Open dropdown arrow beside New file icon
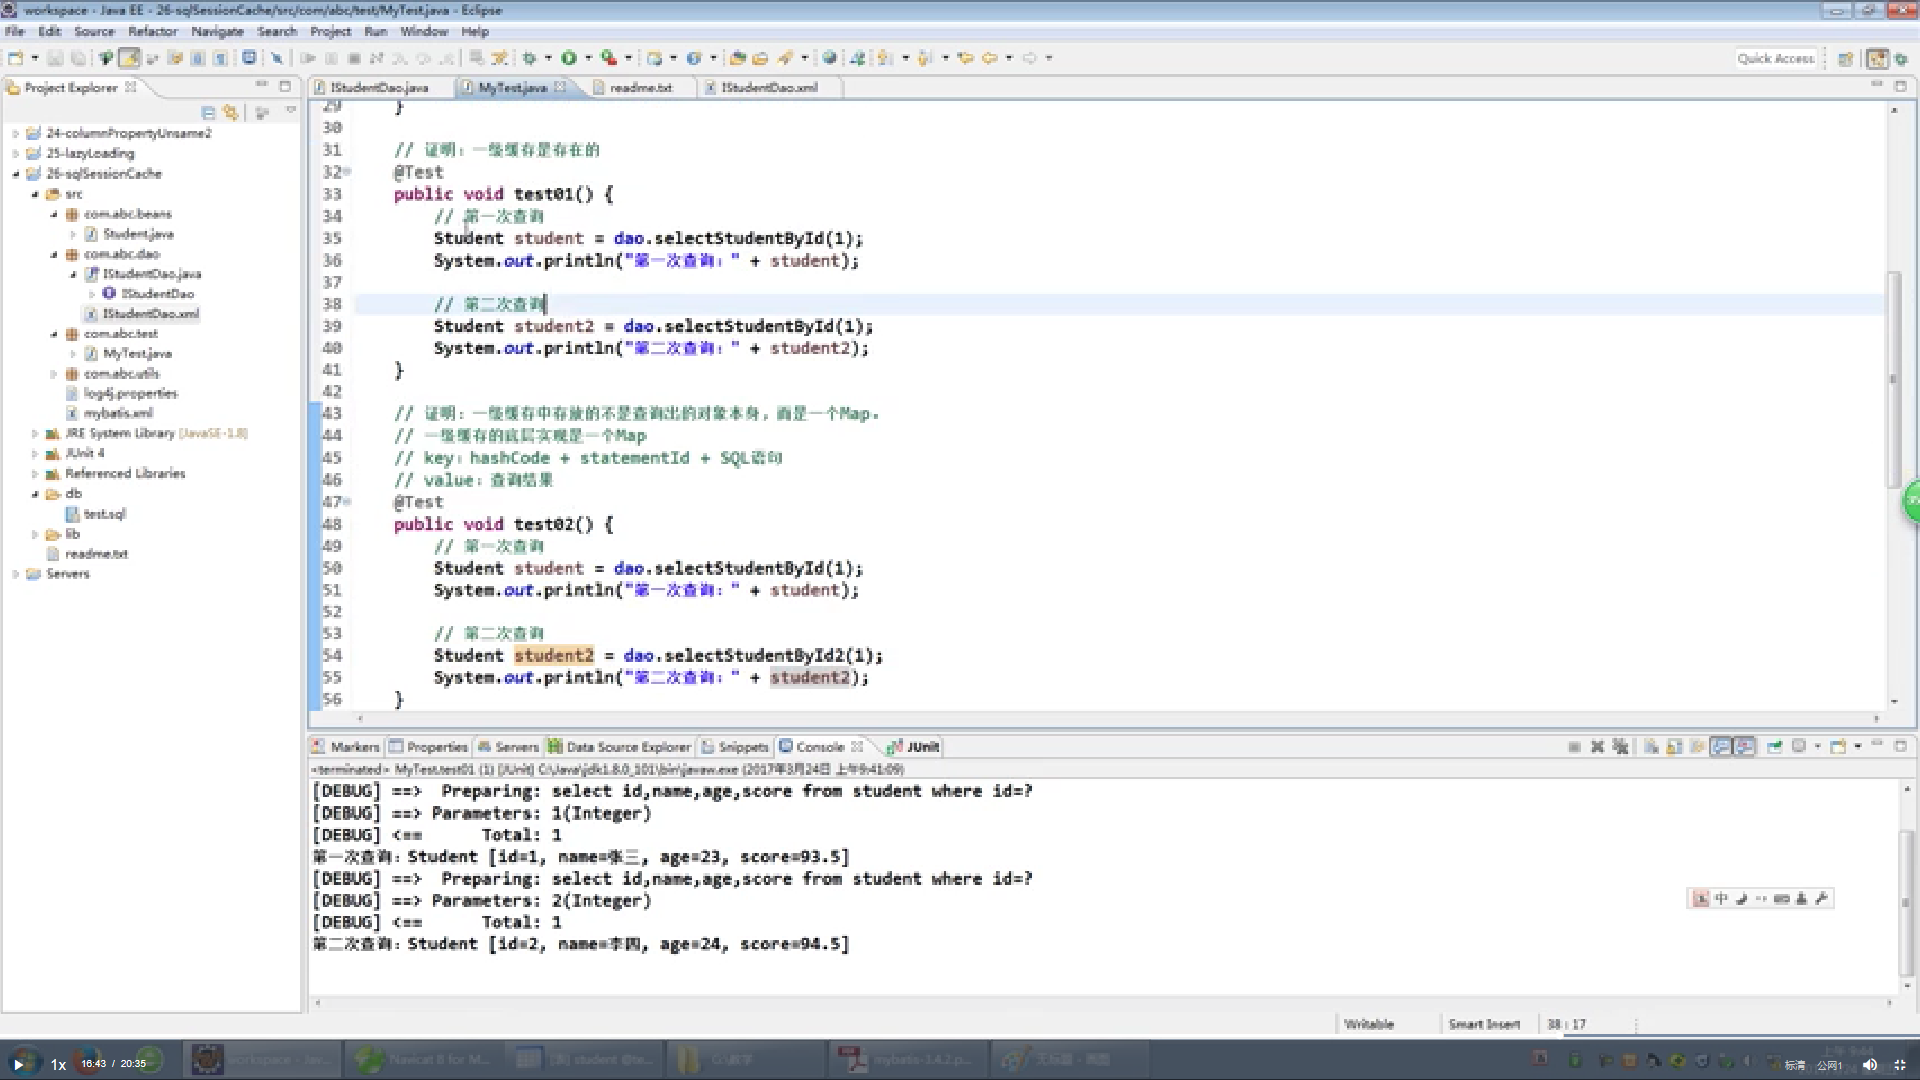This screenshot has width=1920, height=1080. [x=34, y=58]
